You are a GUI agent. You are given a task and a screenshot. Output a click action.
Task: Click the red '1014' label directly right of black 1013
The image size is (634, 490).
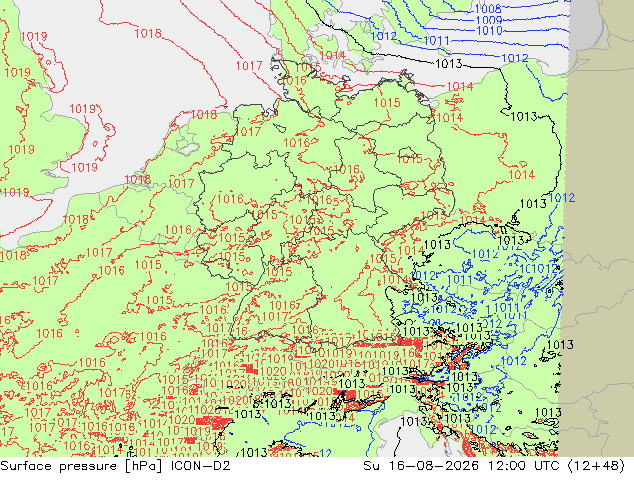pyautogui.click(x=460, y=87)
